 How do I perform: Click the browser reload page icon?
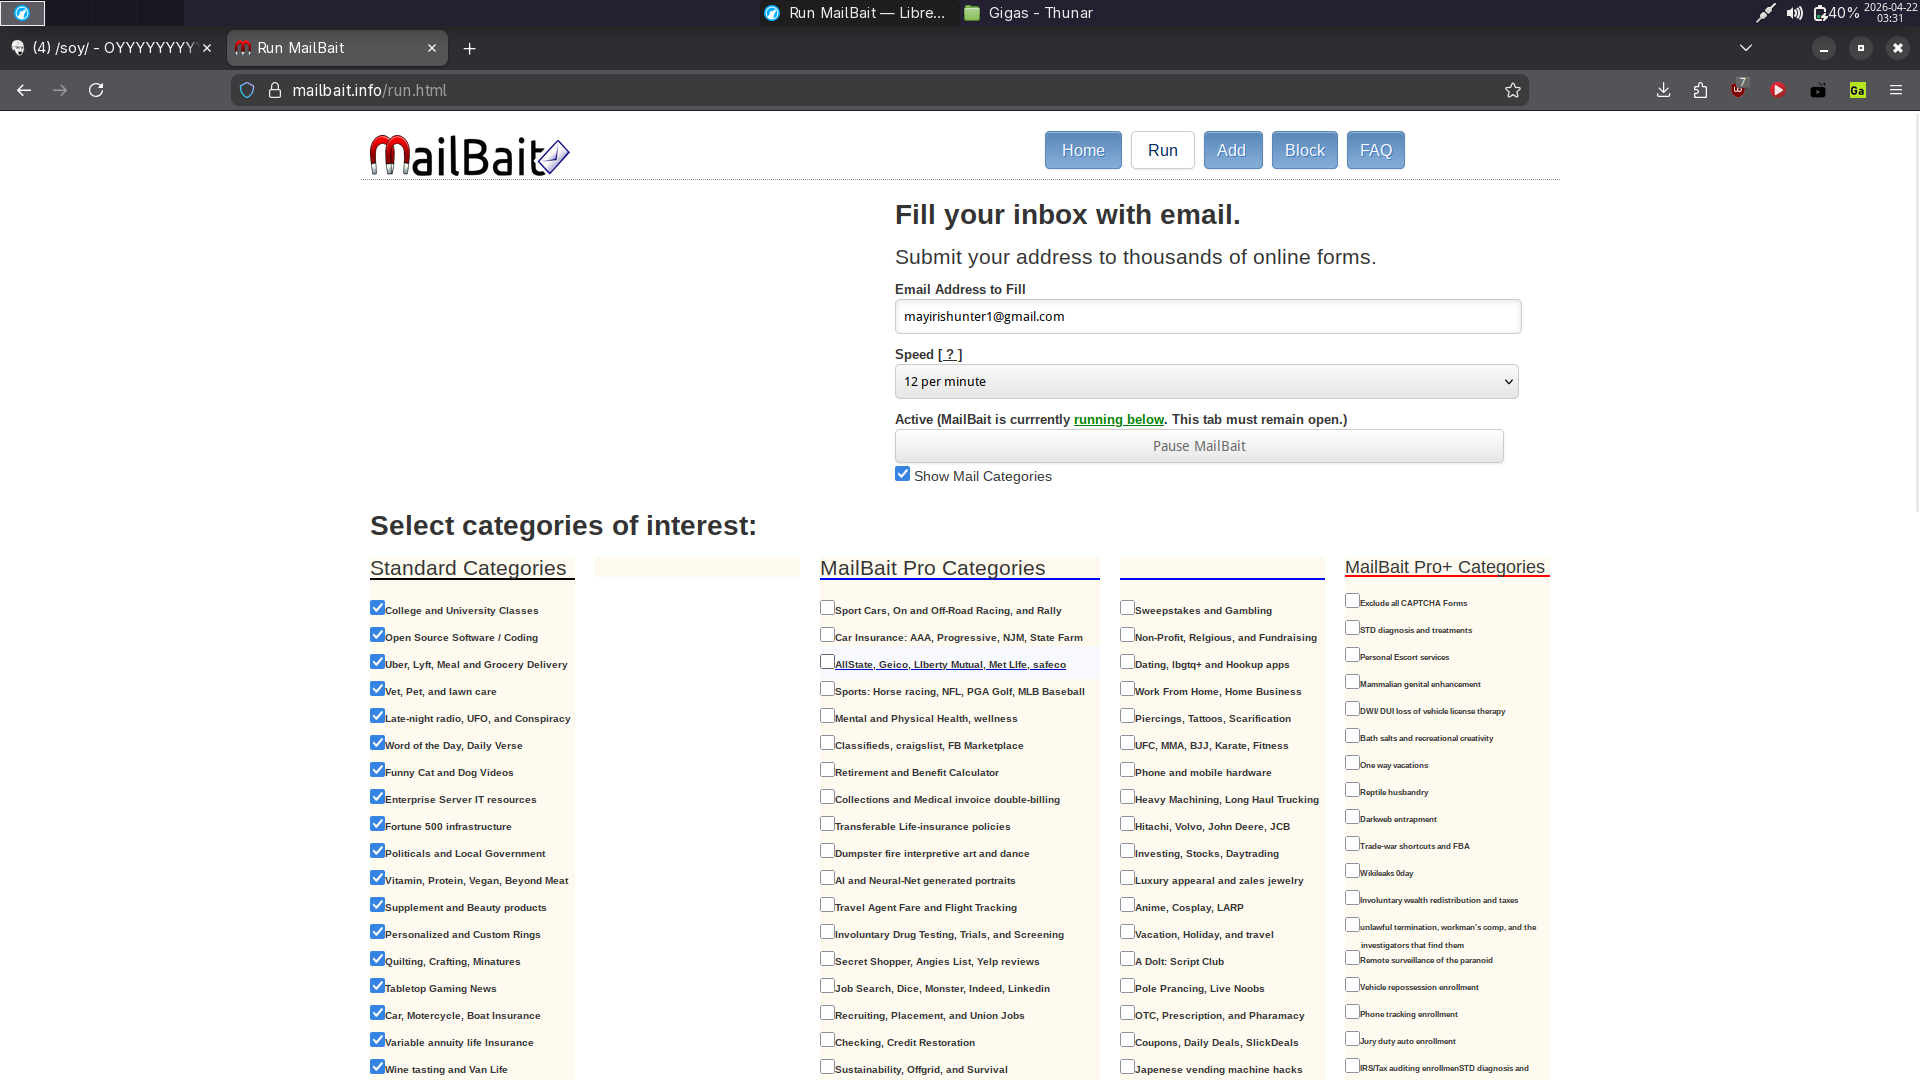[96, 90]
